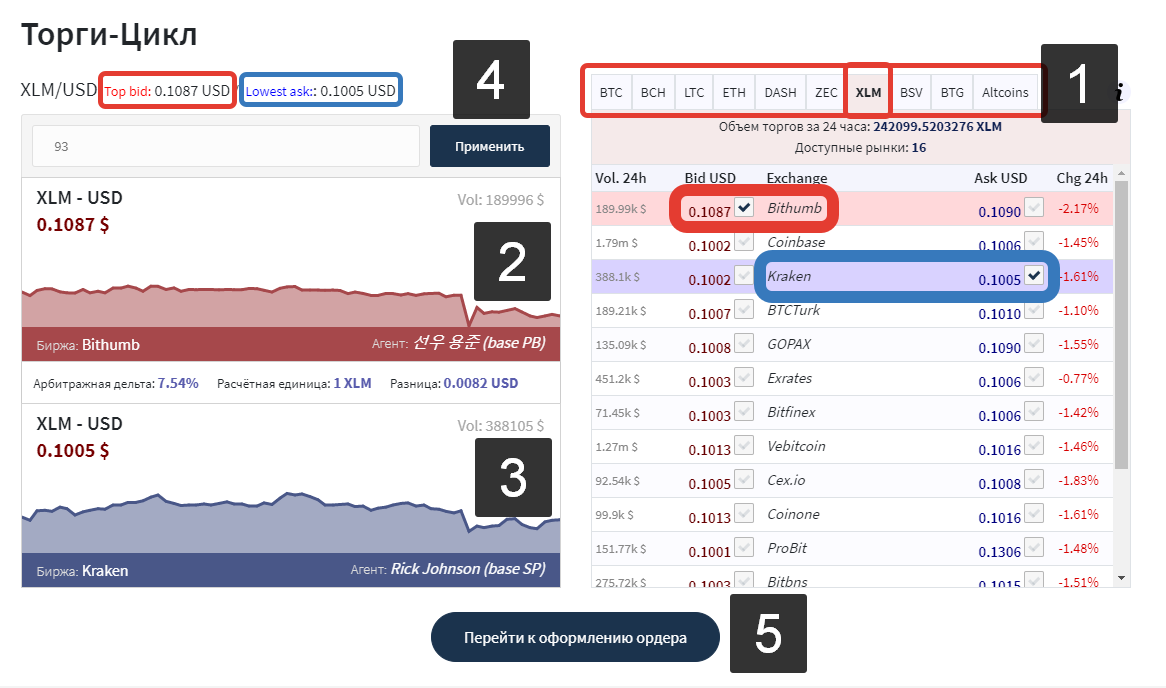This screenshot has width=1166, height=688.
Task: Click the Exrates exchange name
Action: click(790, 378)
